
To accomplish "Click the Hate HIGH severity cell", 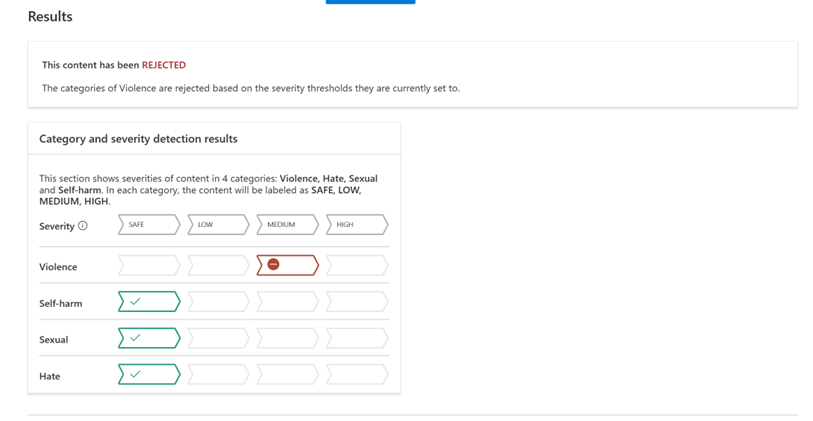I will pos(357,374).
